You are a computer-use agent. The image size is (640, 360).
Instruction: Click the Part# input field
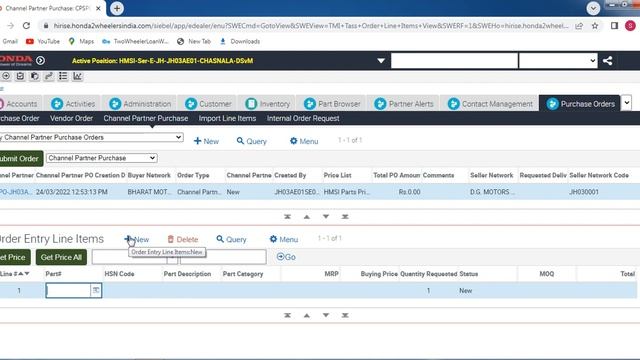coord(68,290)
